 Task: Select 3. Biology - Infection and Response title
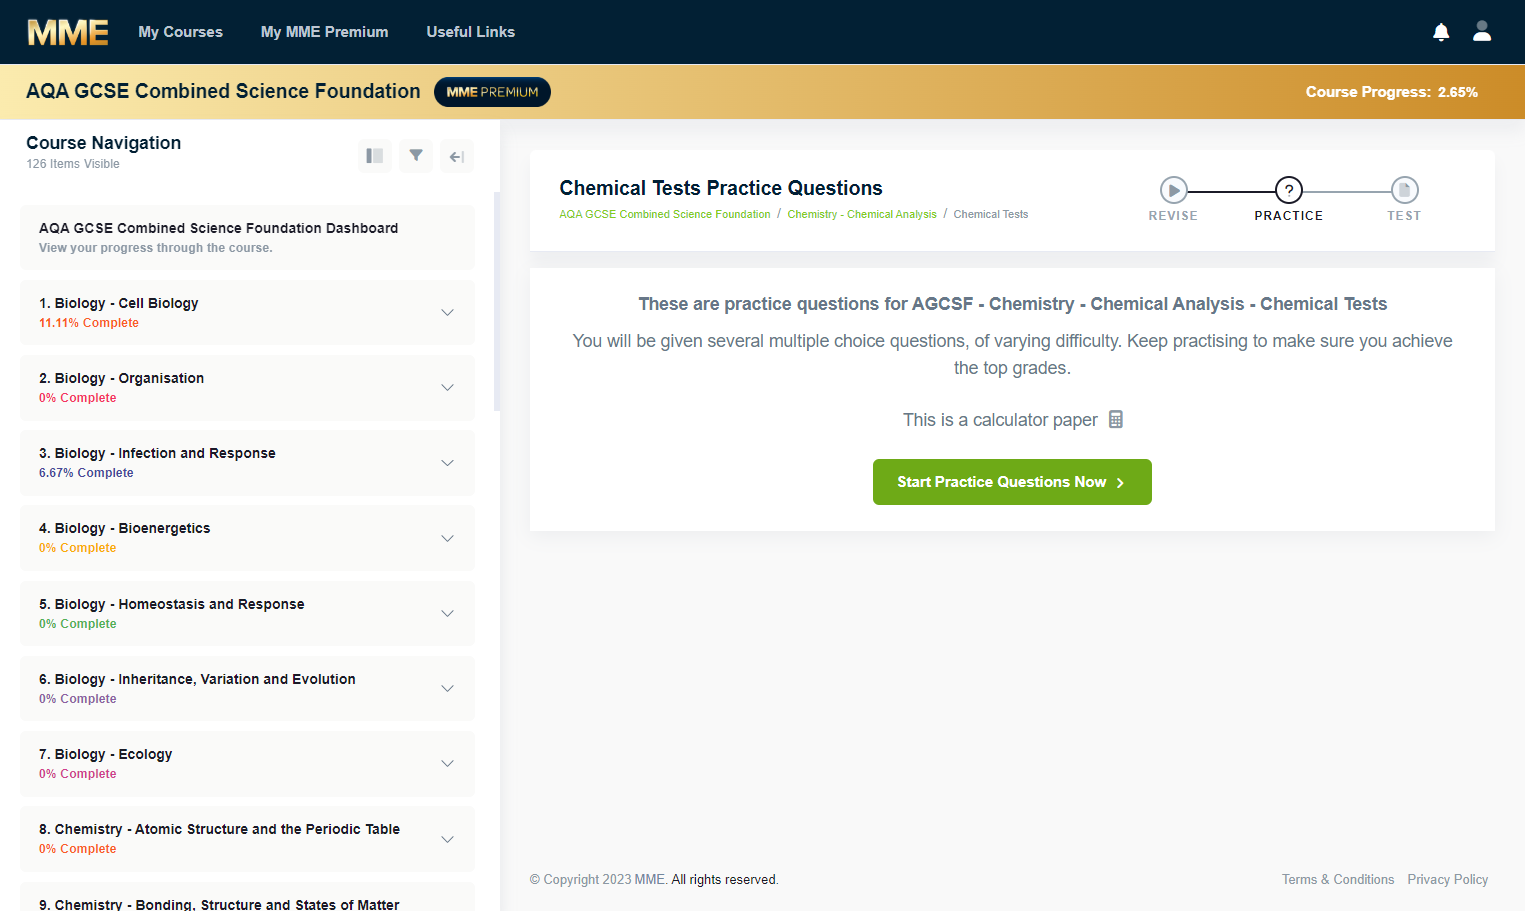(157, 453)
